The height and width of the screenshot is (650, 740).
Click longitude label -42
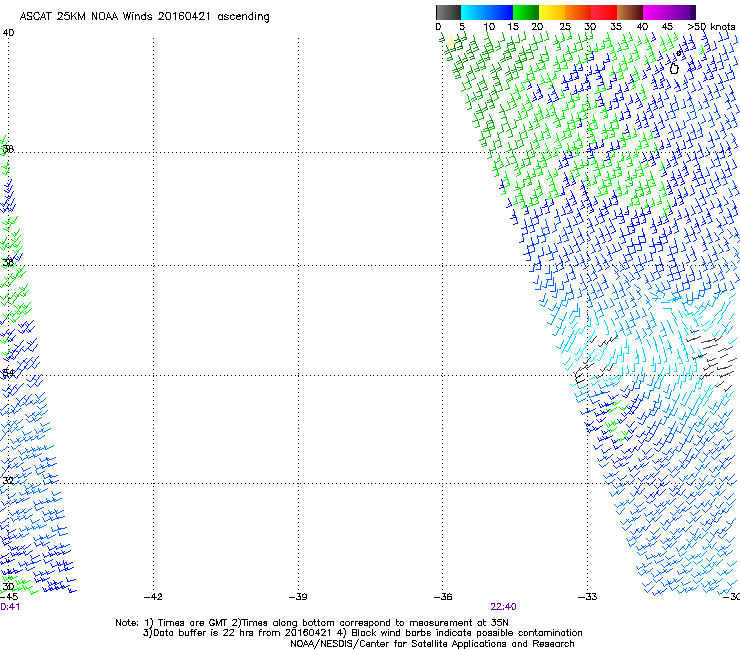pyautogui.click(x=153, y=597)
